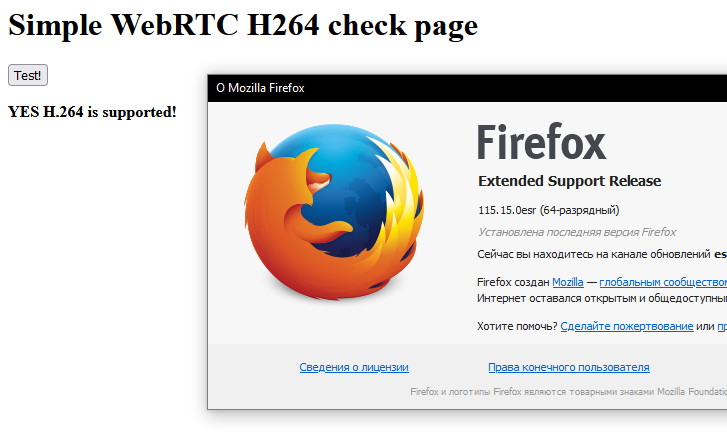Open the Mozilla link in About dialog
The height and width of the screenshot is (440, 727).
click(568, 282)
